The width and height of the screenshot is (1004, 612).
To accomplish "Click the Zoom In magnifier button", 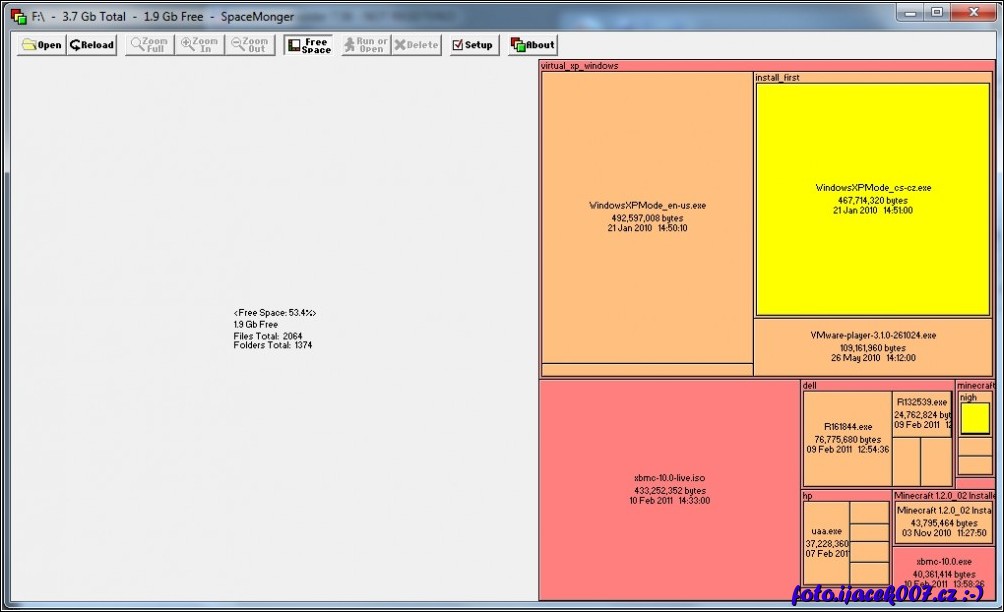I will point(199,45).
